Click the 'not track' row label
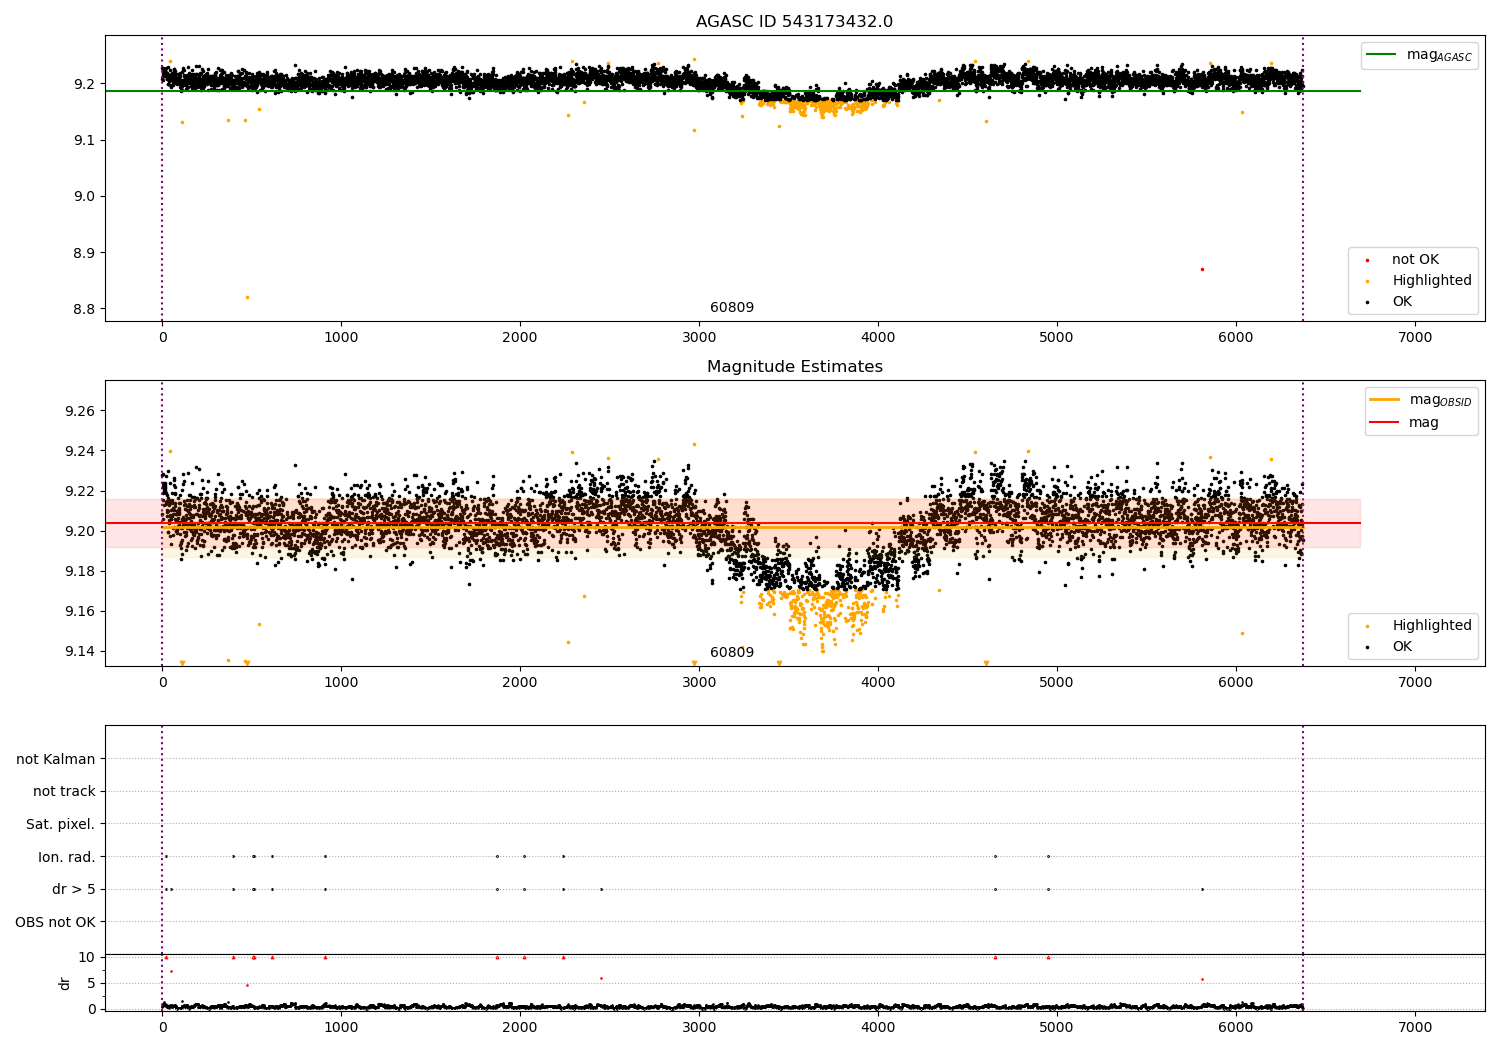The height and width of the screenshot is (1050, 1500). click(x=64, y=791)
